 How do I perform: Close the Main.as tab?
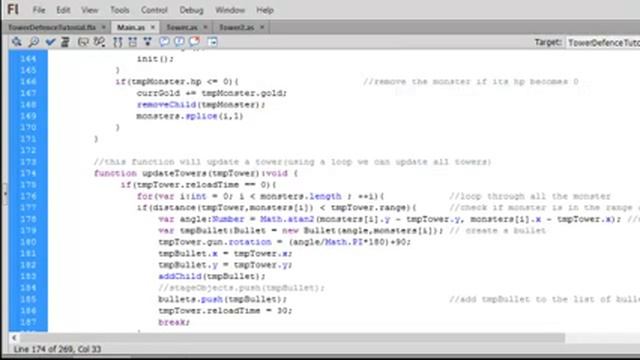(x=153, y=27)
